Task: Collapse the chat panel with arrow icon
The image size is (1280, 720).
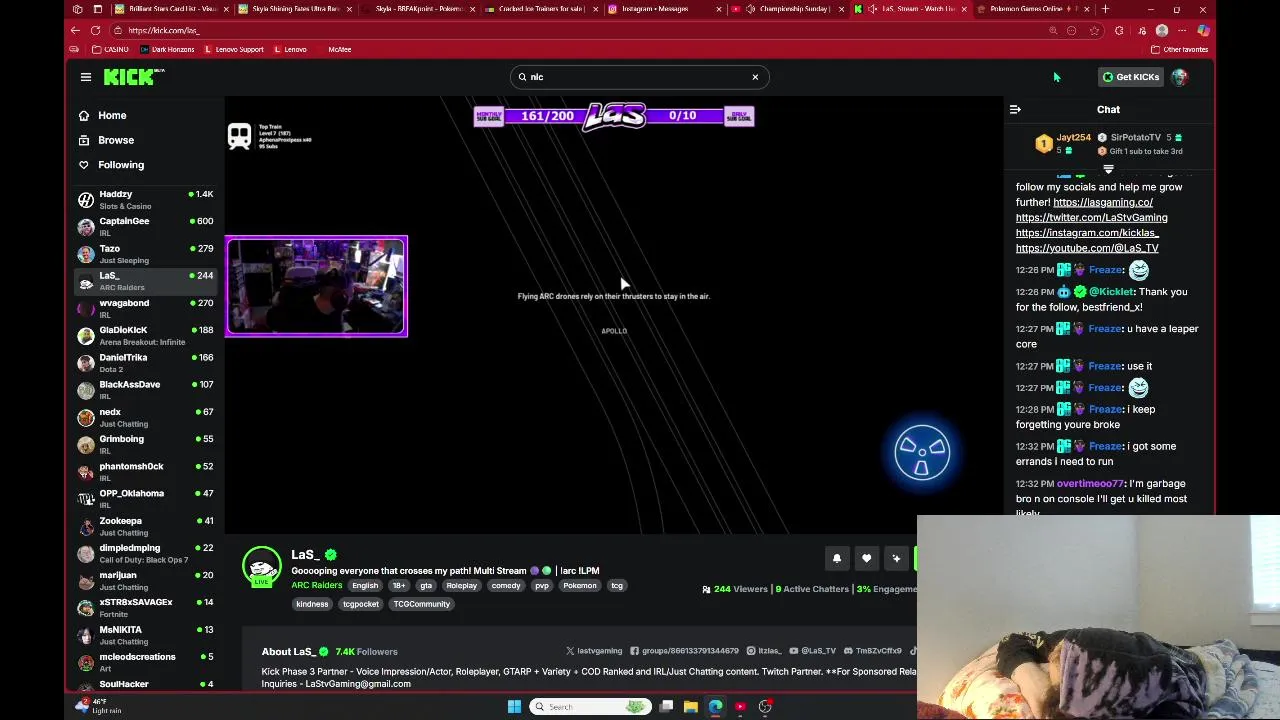Action: [x=1015, y=110]
